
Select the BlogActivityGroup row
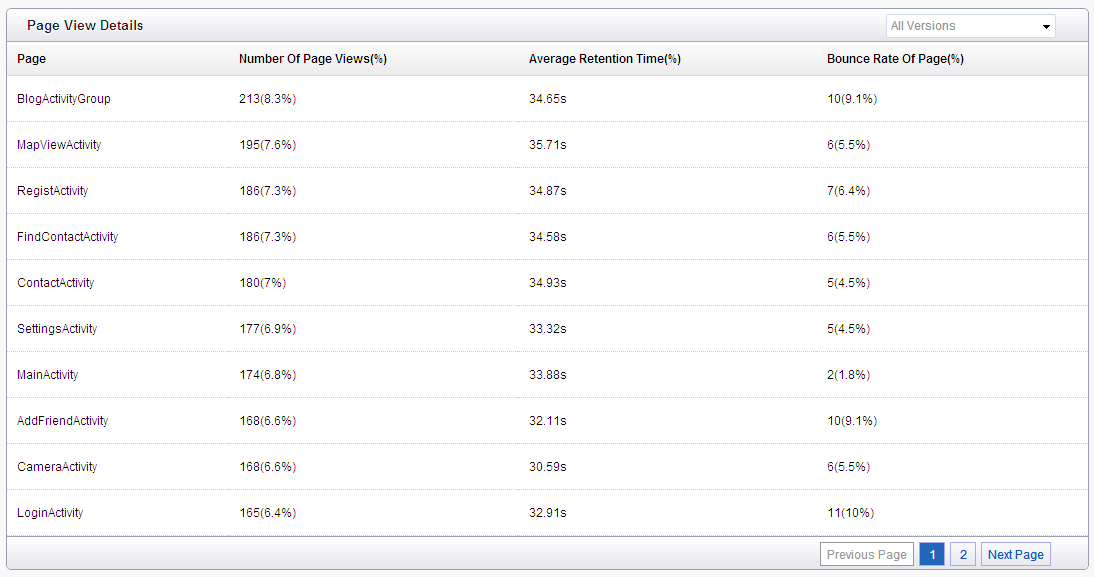tap(547, 98)
